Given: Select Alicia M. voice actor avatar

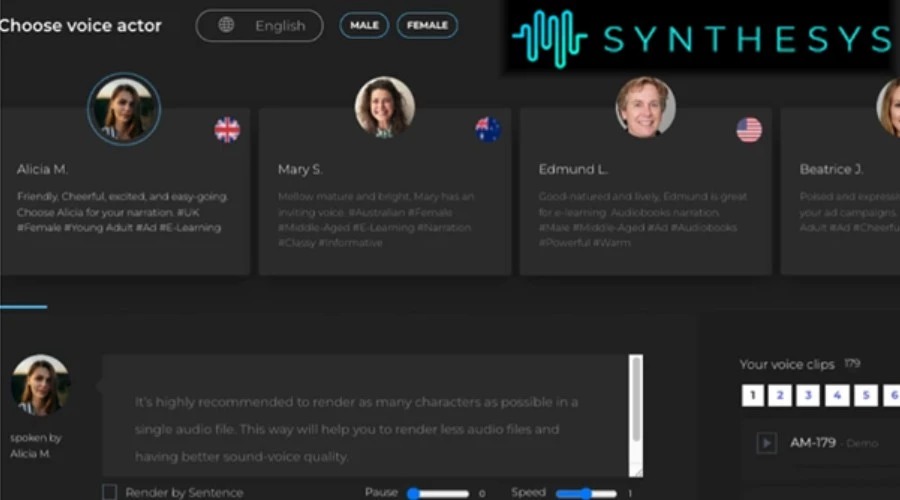Looking at the screenshot, I should 124,110.
